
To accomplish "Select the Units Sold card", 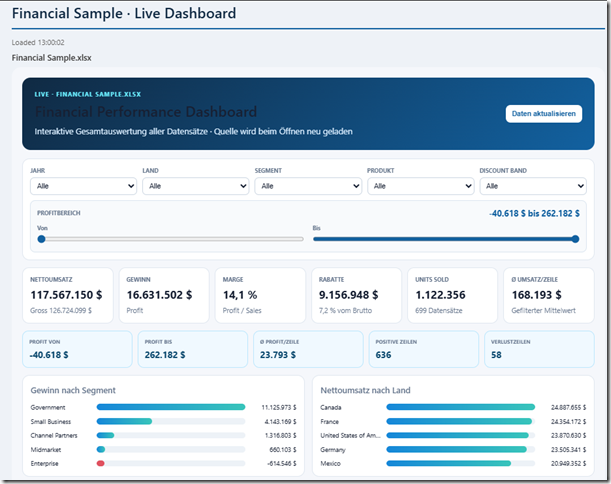I will click(x=452, y=295).
